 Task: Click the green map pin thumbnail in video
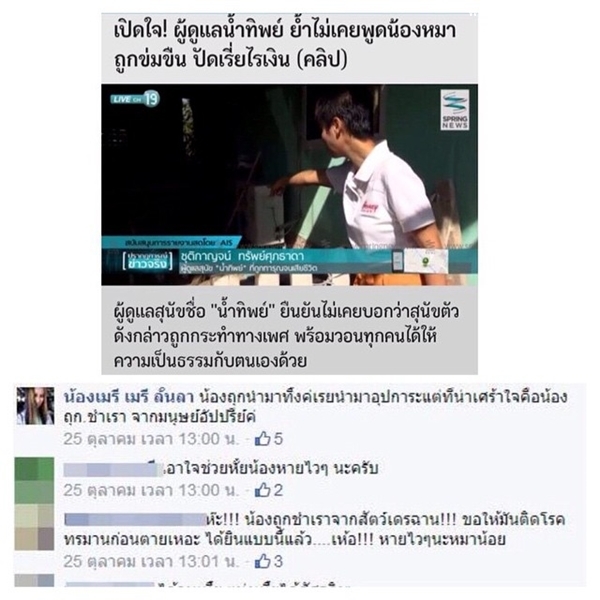click(x=426, y=261)
